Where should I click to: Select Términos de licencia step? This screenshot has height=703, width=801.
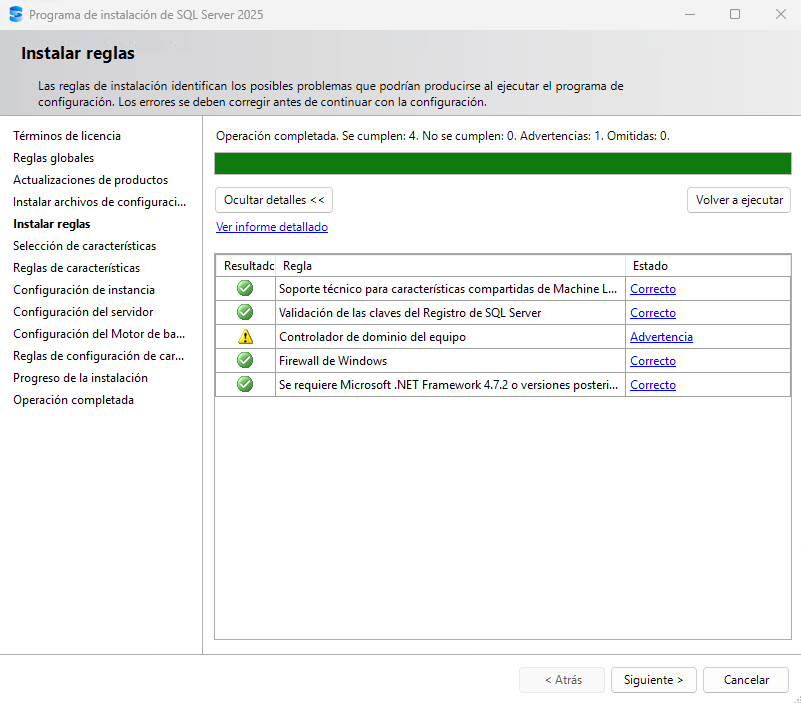point(67,136)
